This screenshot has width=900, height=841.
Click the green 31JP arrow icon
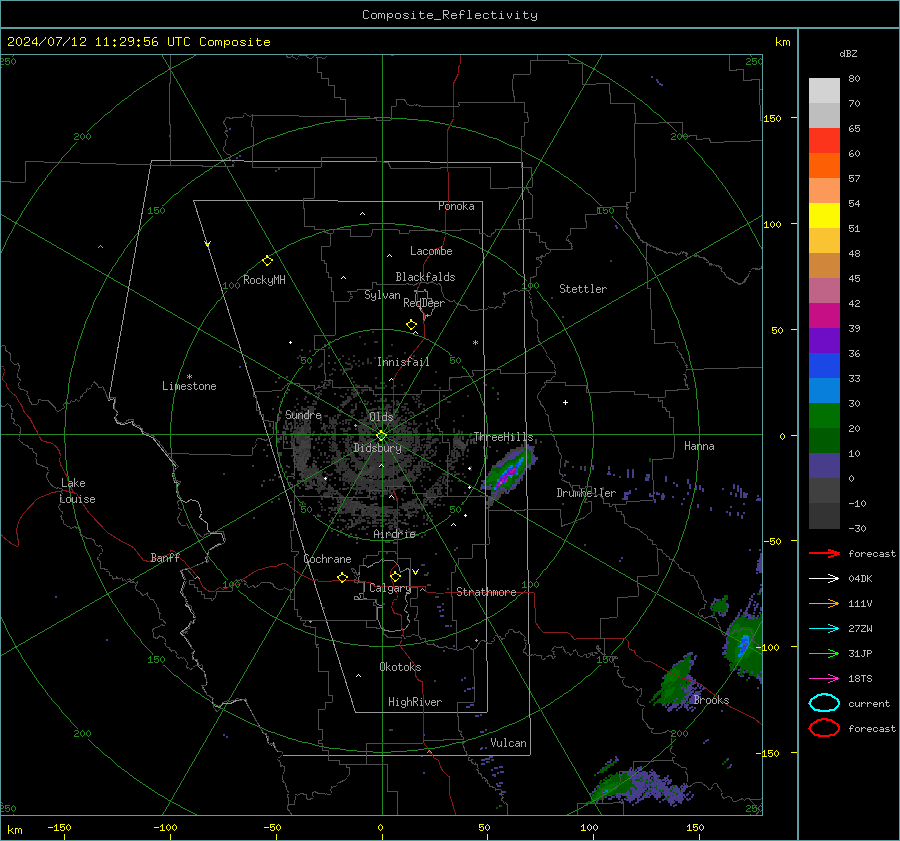pyautogui.click(x=824, y=653)
